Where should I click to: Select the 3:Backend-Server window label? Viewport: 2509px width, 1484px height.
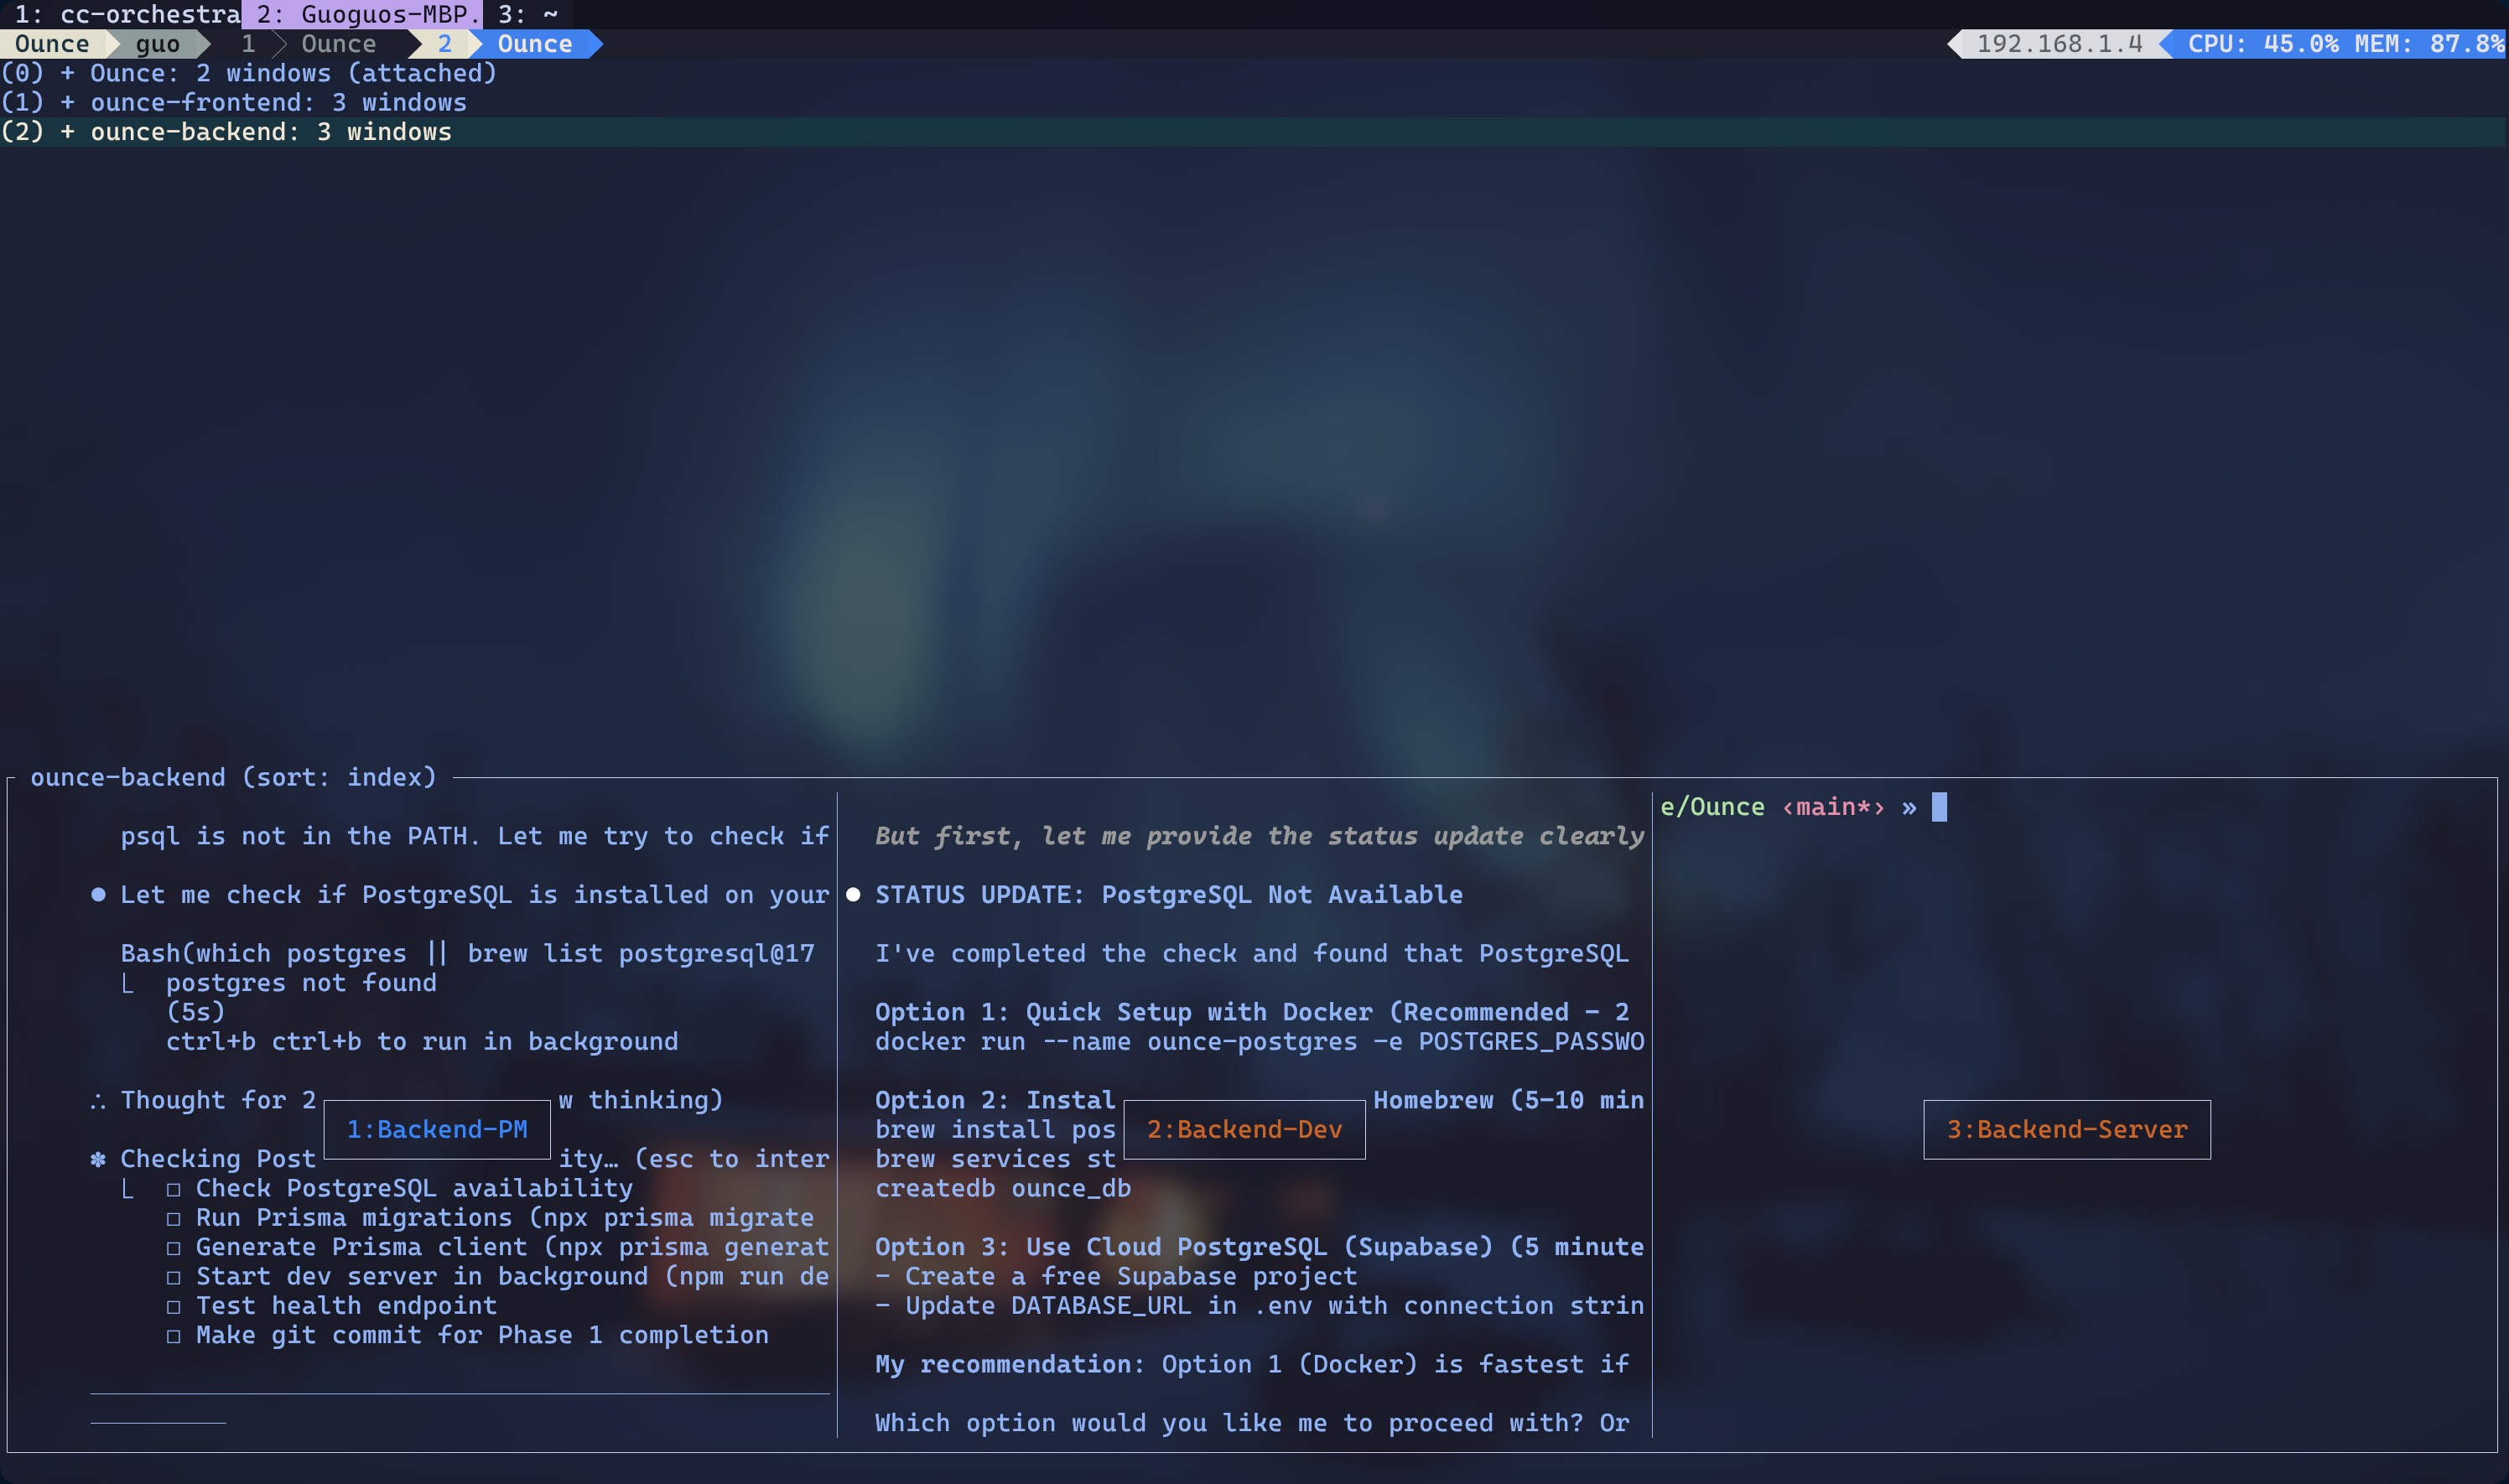(x=2066, y=1130)
